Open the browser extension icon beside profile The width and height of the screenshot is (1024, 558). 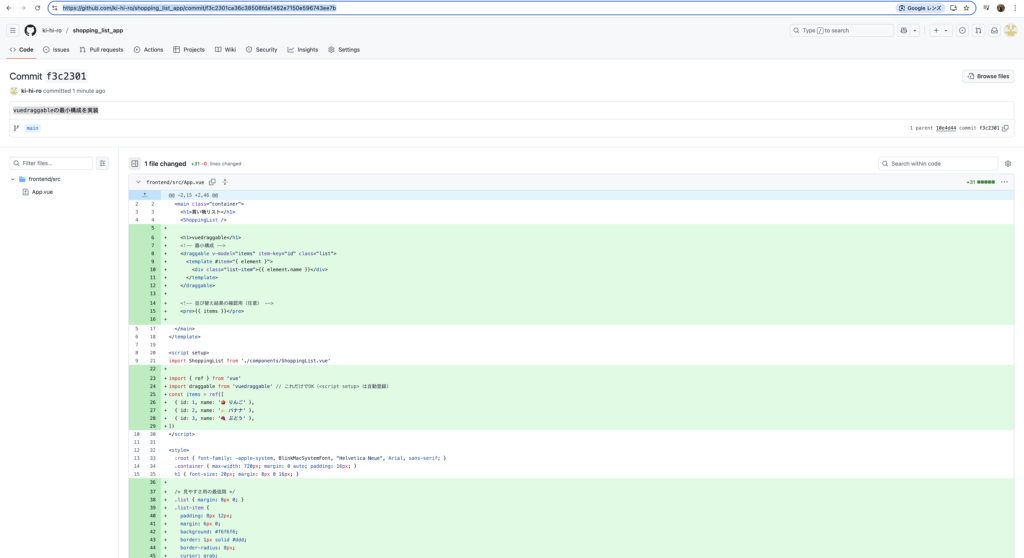[986, 8]
